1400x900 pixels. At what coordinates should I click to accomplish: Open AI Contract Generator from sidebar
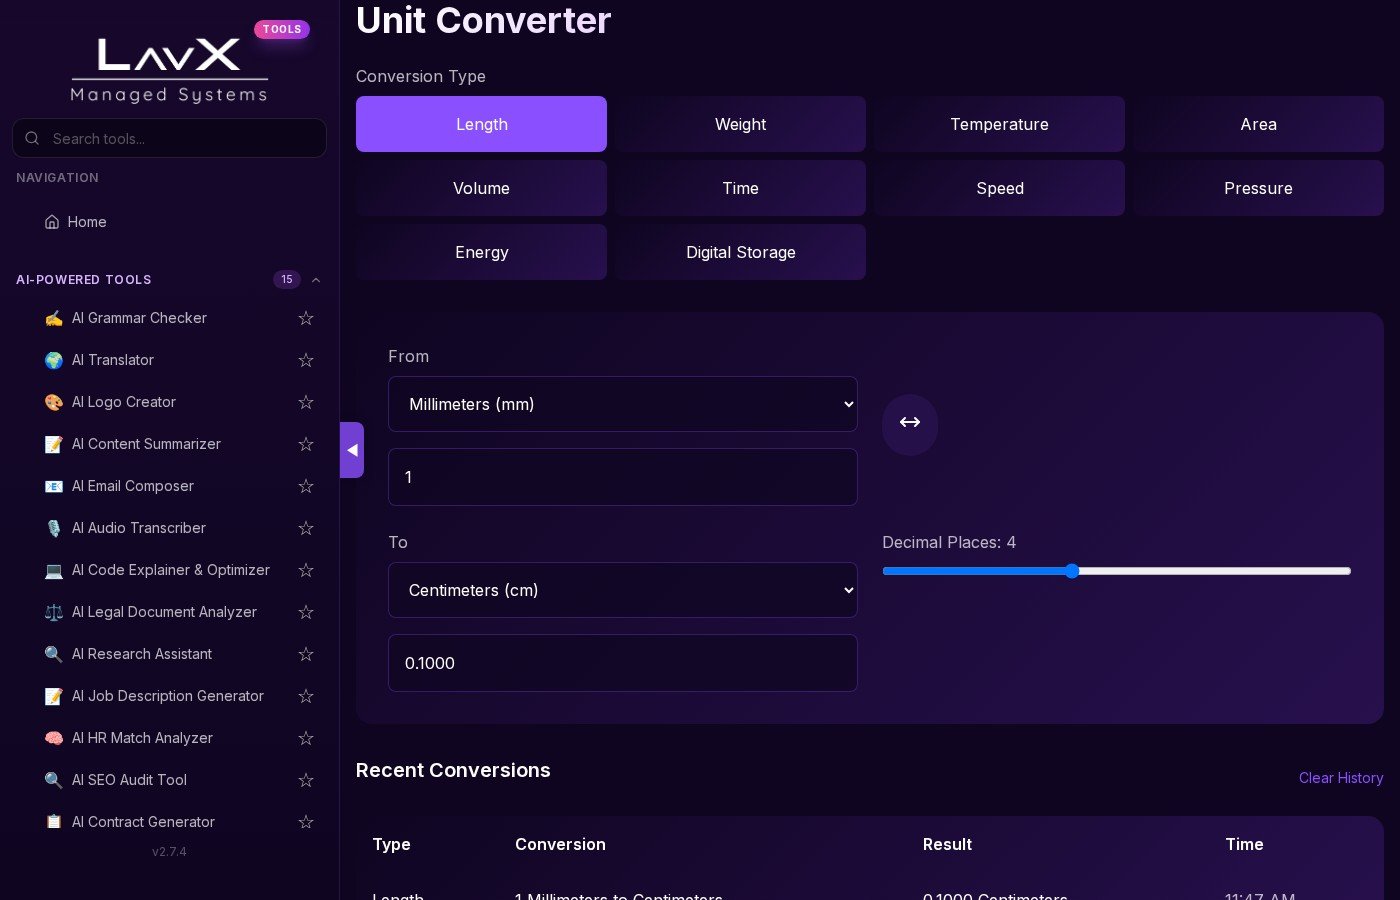143,822
